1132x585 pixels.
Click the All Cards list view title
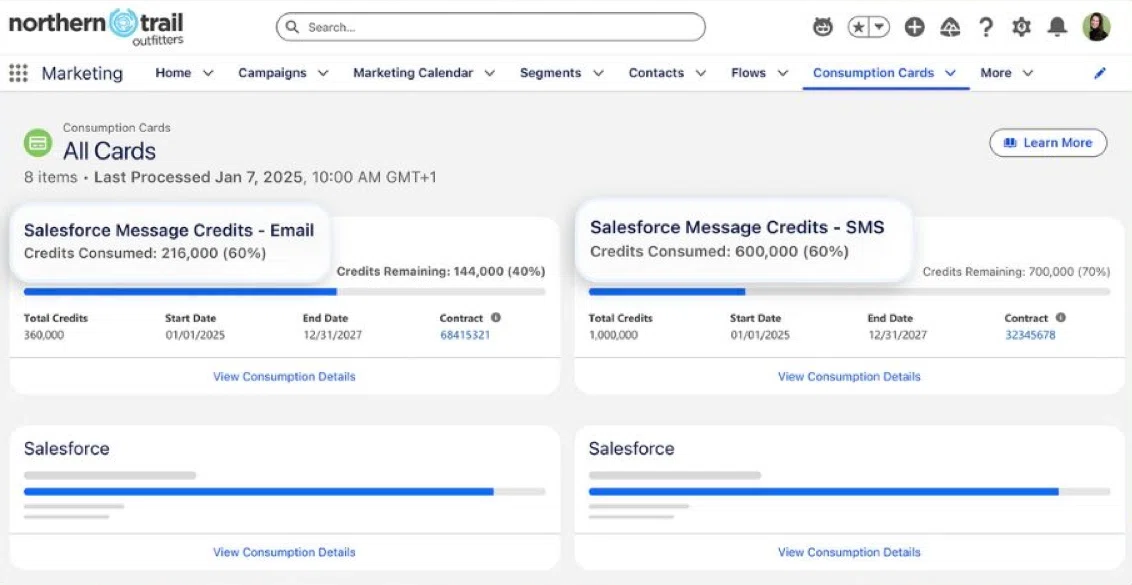pyautogui.click(x=109, y=151)
